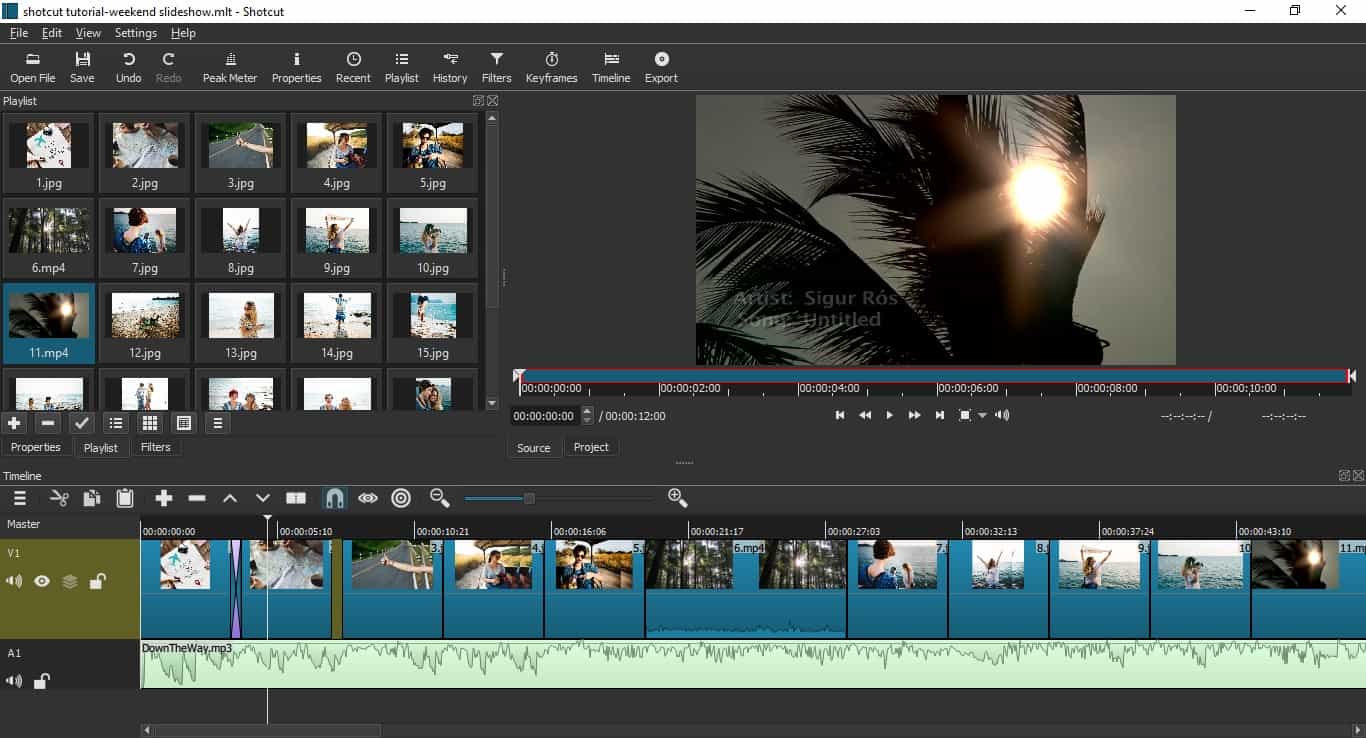Cut the clip with scissors icon in timeline
Image resolution: width=1366 pixels, height=738 pixels.
click(59, 498)
